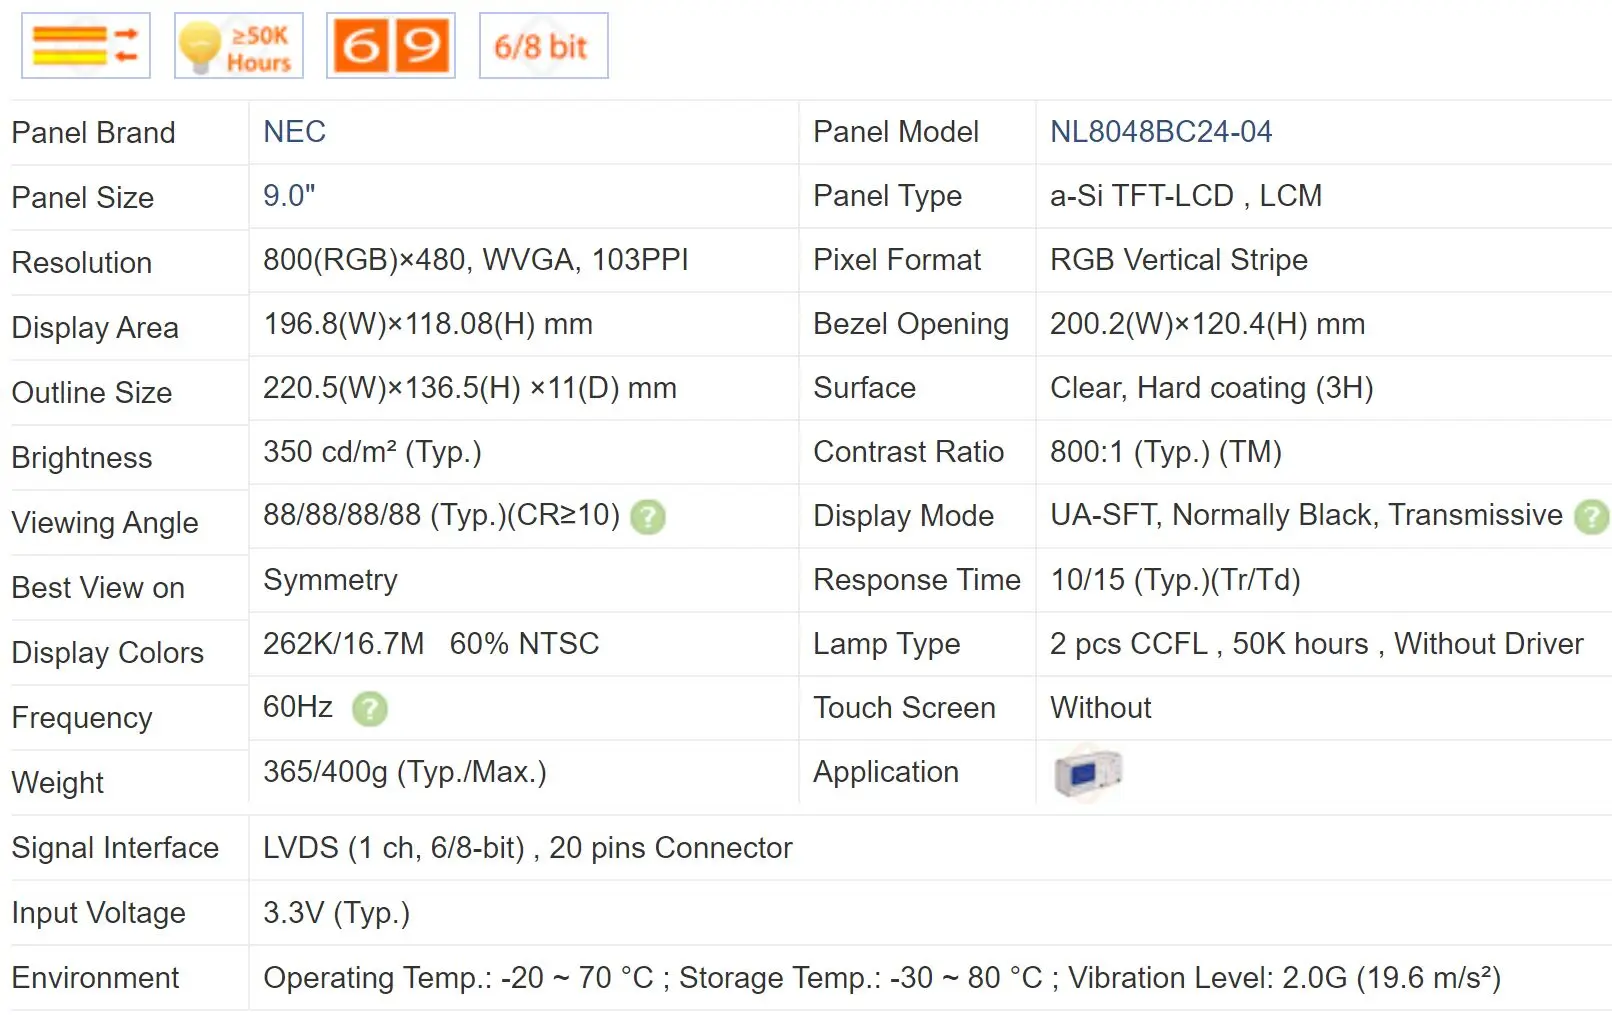Click the Display Area label
This screenshot has height=1015, width=1612.
click(95, 328)
